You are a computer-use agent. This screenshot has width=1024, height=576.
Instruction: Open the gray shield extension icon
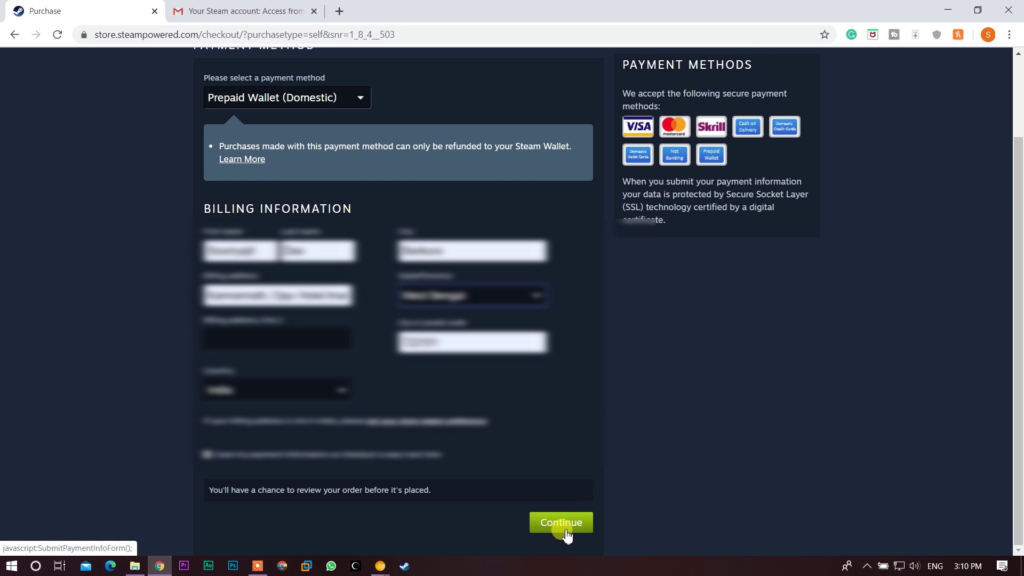pos(936,35)
